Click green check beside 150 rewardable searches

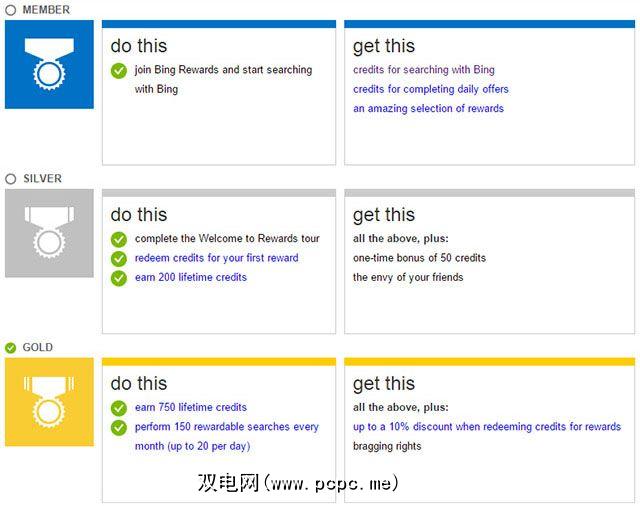(x=119, y=428)
